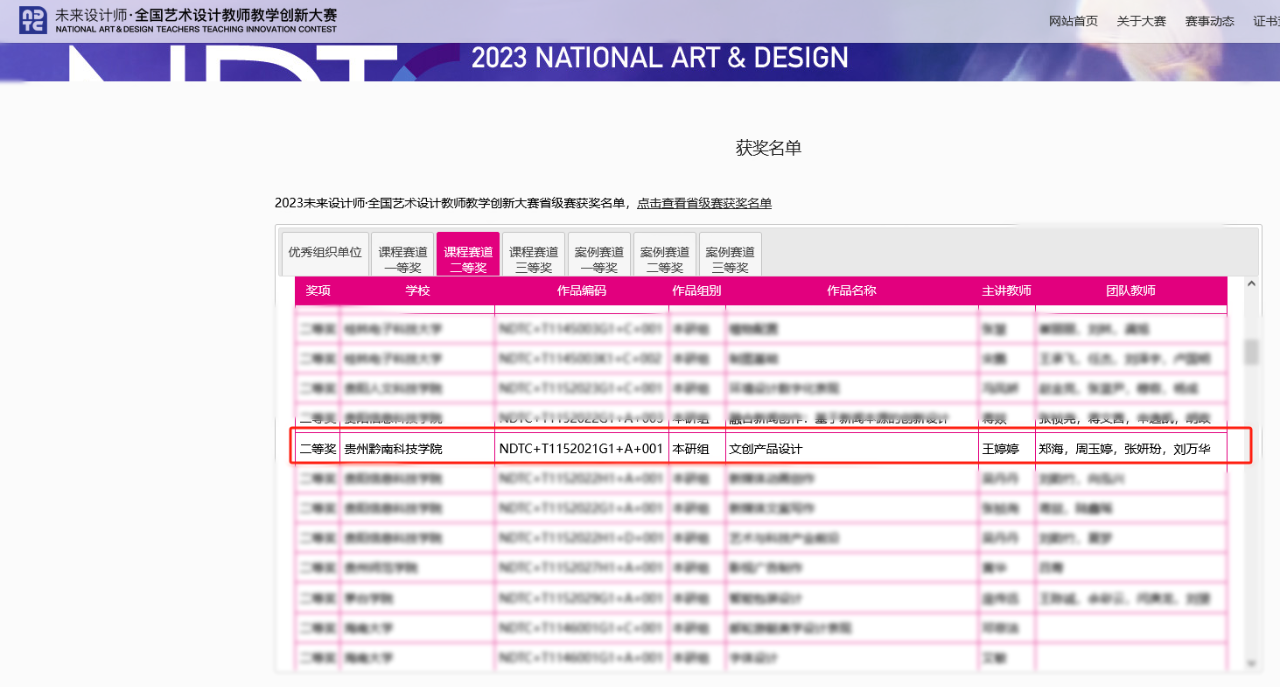Screen dimensions: 1280x687
Task: Open the 课程赛道三等奖 tab
Action: 533,259
